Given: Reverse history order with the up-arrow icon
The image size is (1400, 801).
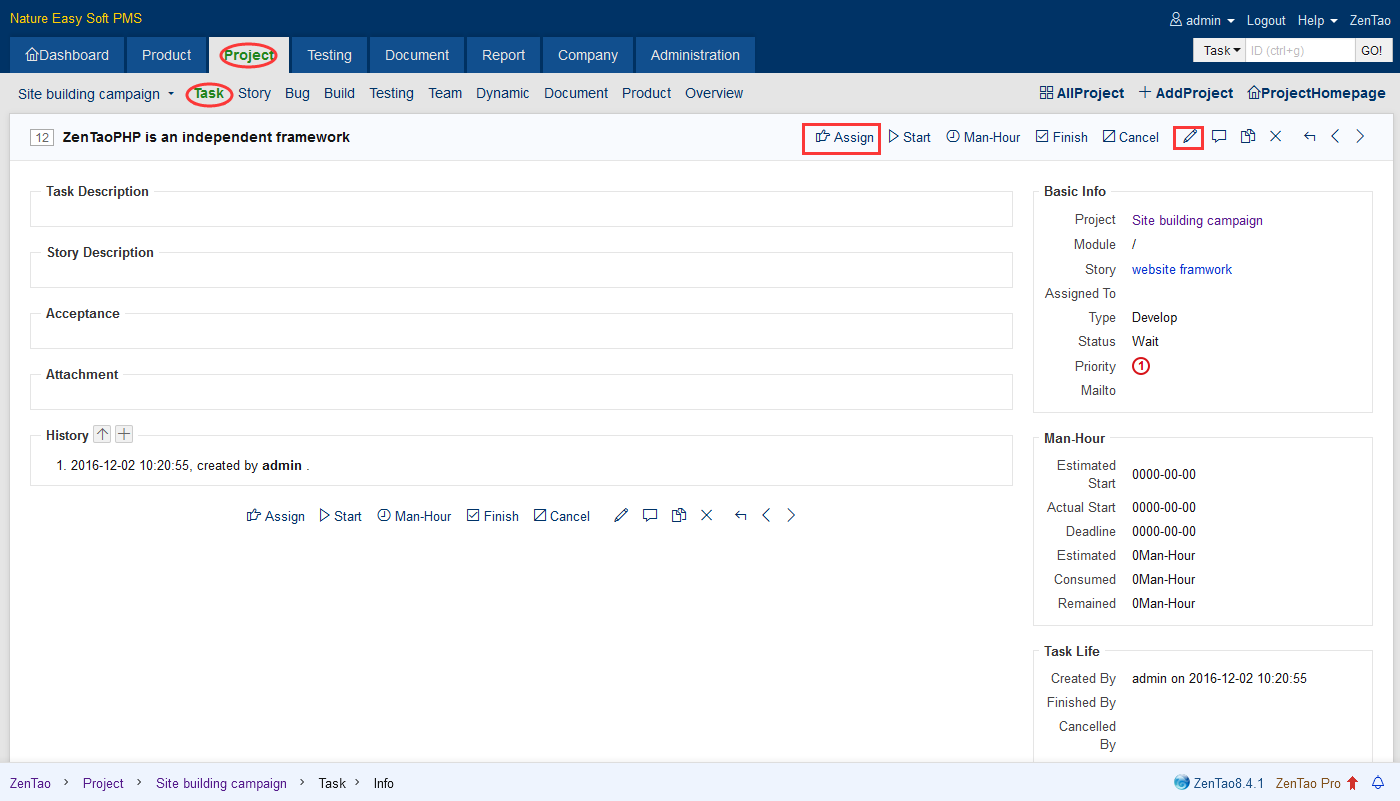Looking at the screenshot, I should [102, 434].
